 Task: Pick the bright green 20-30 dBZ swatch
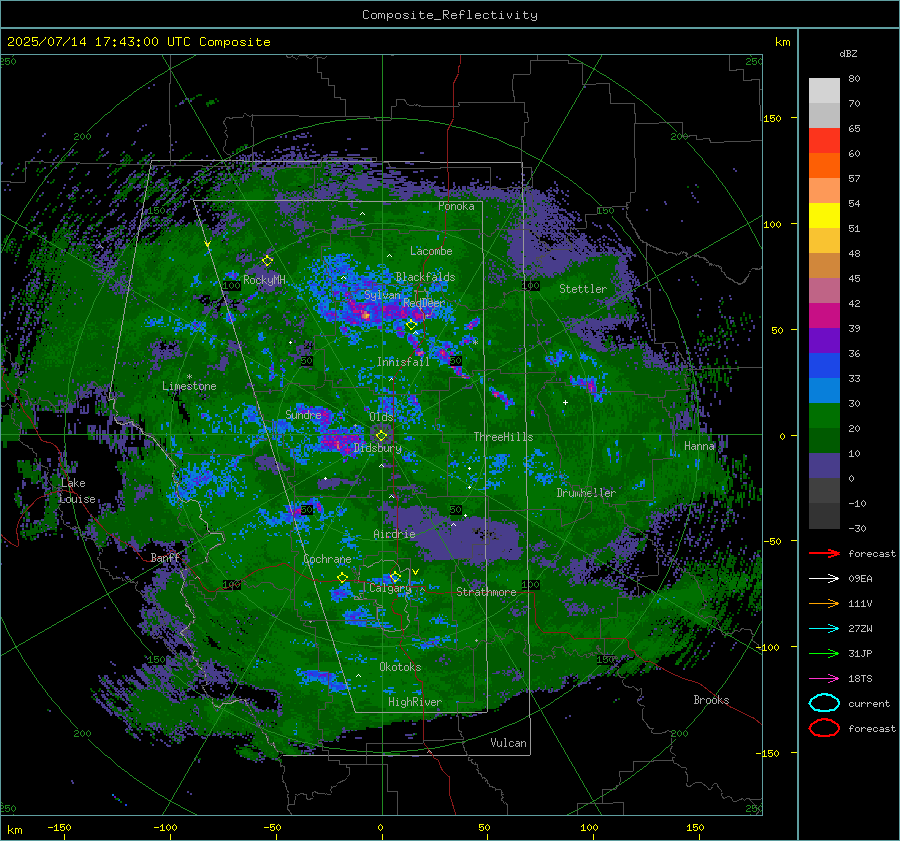[x=824, y=416]
